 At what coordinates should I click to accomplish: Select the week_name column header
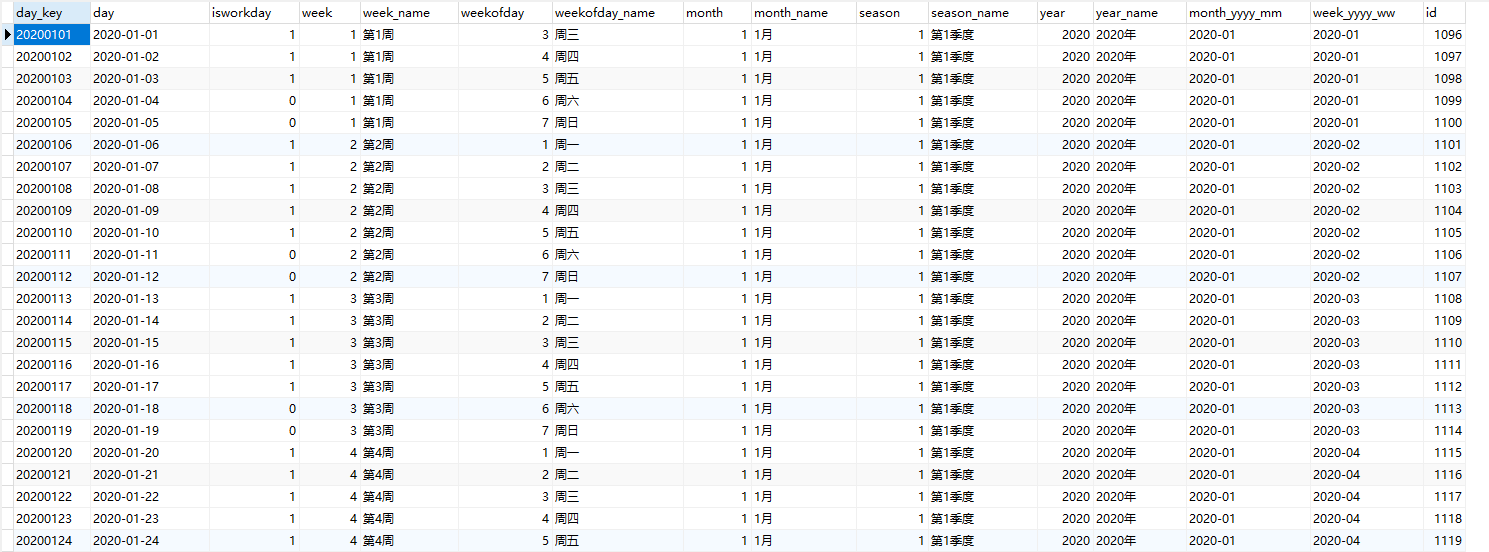(x=409, y=13)
